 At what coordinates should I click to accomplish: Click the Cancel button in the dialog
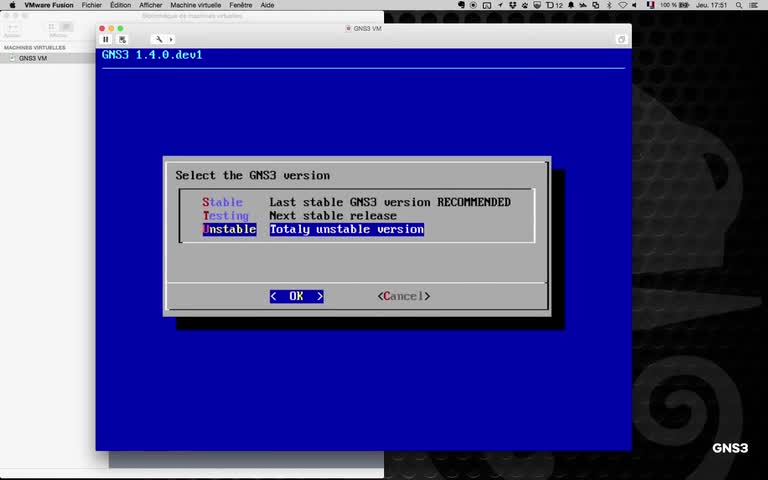pos(404,296)
